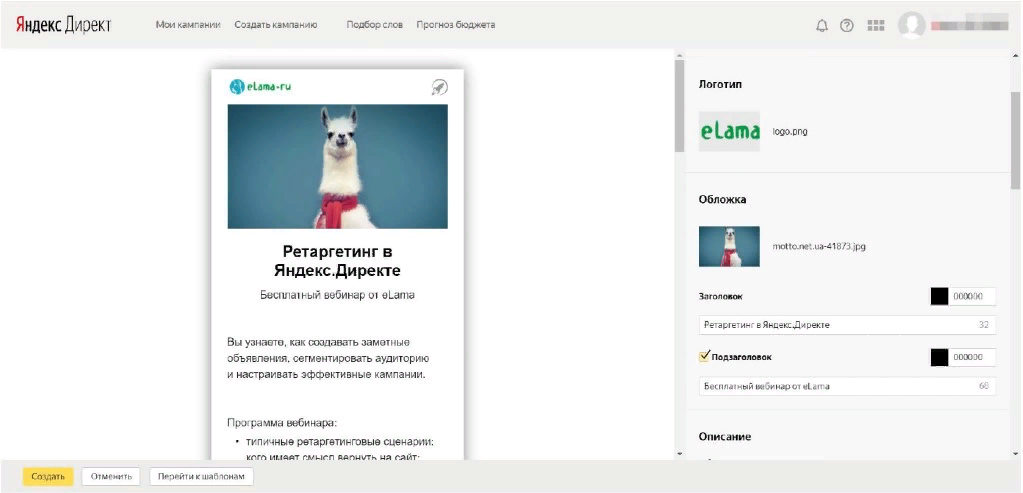Toggle the Подзаголовок checkbox
The image size is (1023, 493).
click(704, 356)
